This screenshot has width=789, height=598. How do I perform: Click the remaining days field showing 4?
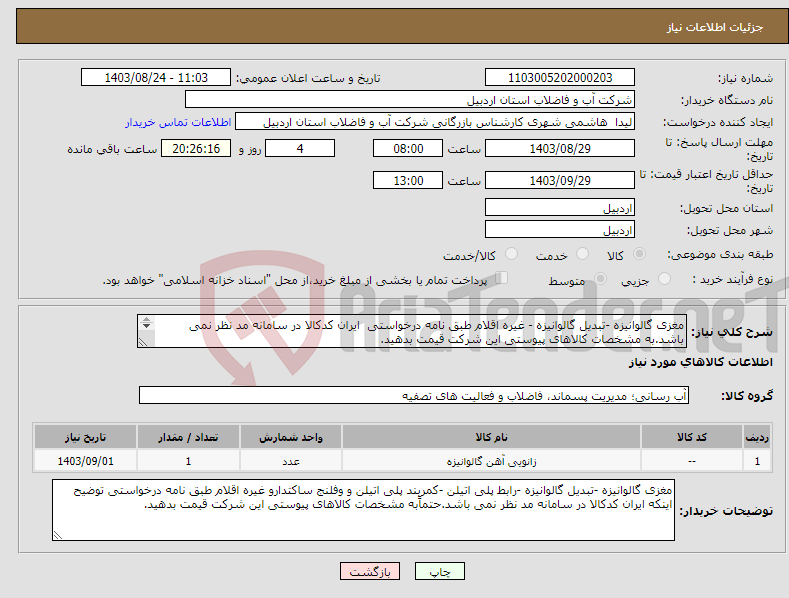pos(300,148)
